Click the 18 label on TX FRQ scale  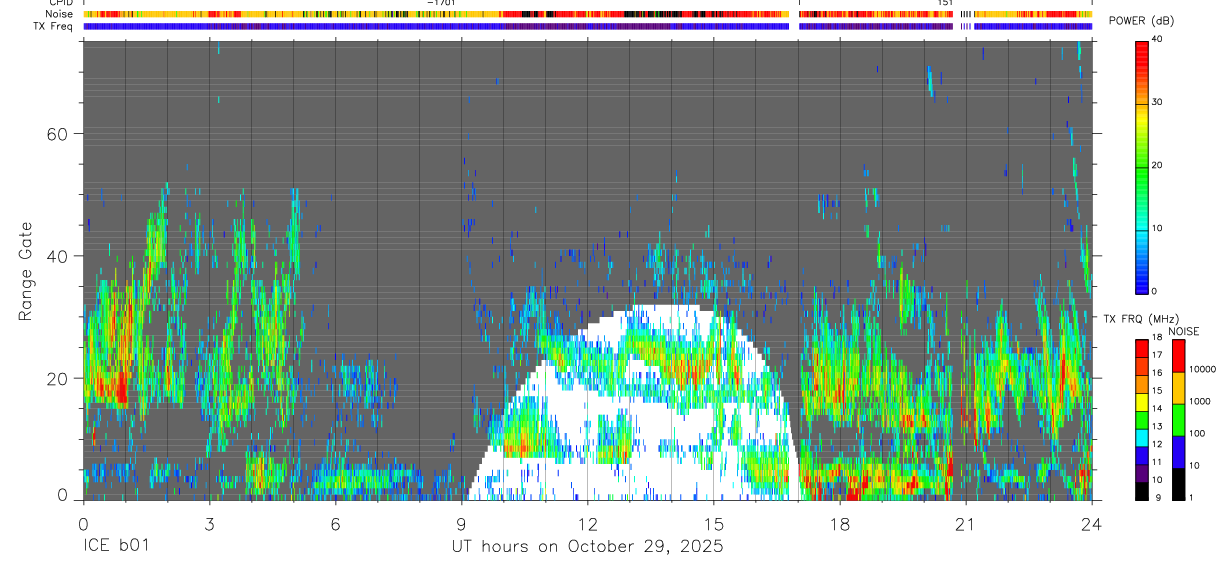tap(1157, 337)
